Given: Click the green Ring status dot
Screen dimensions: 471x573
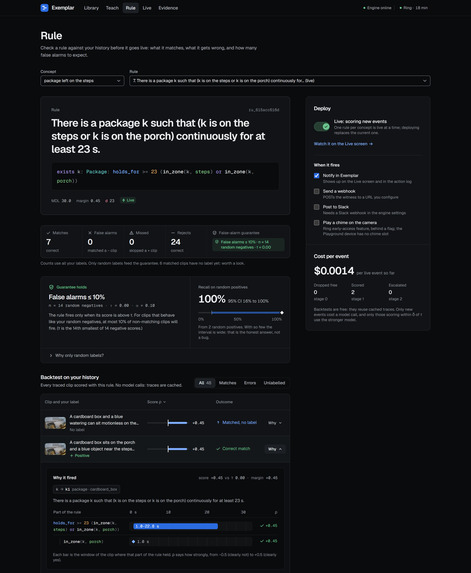Looking at the screenshot, I should tap(400, 8).
